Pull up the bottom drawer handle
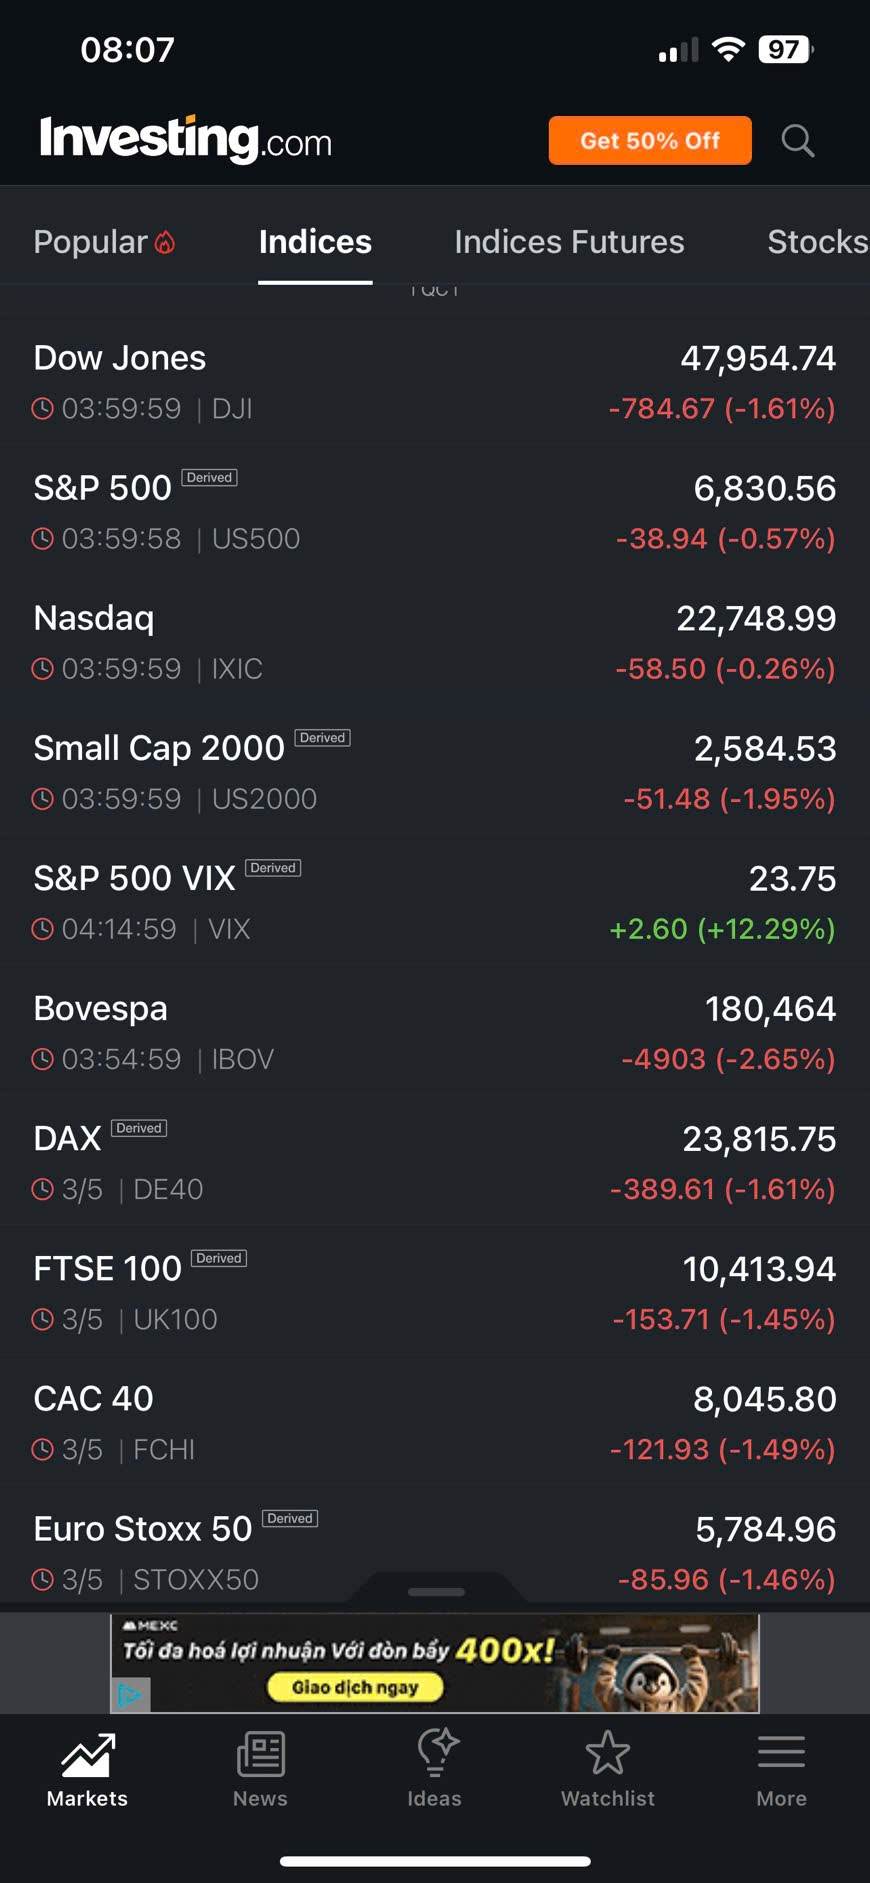Viewport: 870px width, 1883px height. tap(436, 1591)
